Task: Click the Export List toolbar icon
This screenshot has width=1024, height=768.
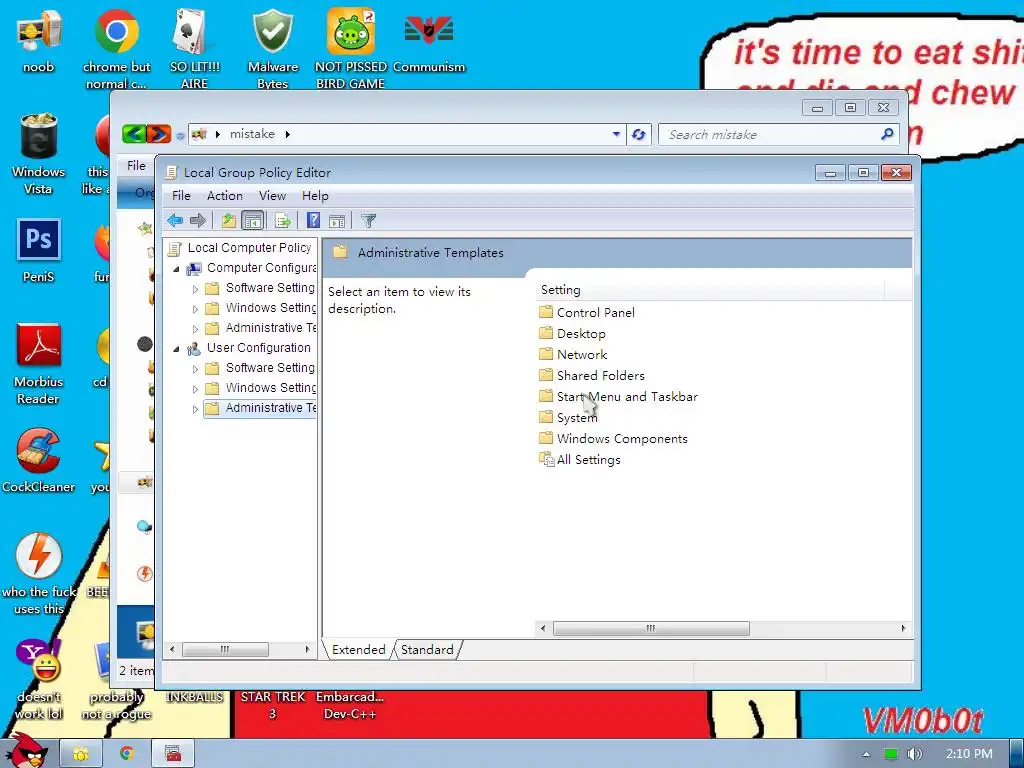Action: point(282,221)
